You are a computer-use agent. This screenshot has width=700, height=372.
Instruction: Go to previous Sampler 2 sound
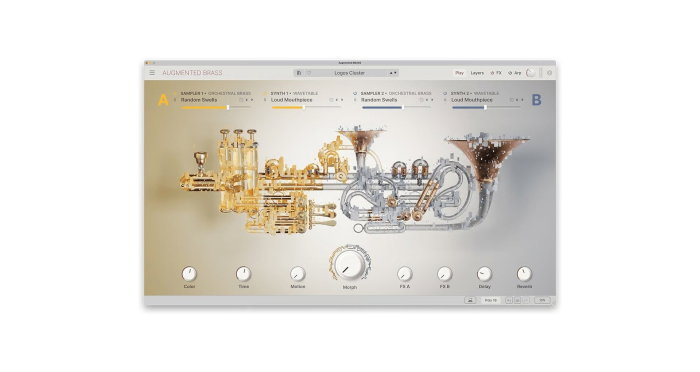point(427,100)
